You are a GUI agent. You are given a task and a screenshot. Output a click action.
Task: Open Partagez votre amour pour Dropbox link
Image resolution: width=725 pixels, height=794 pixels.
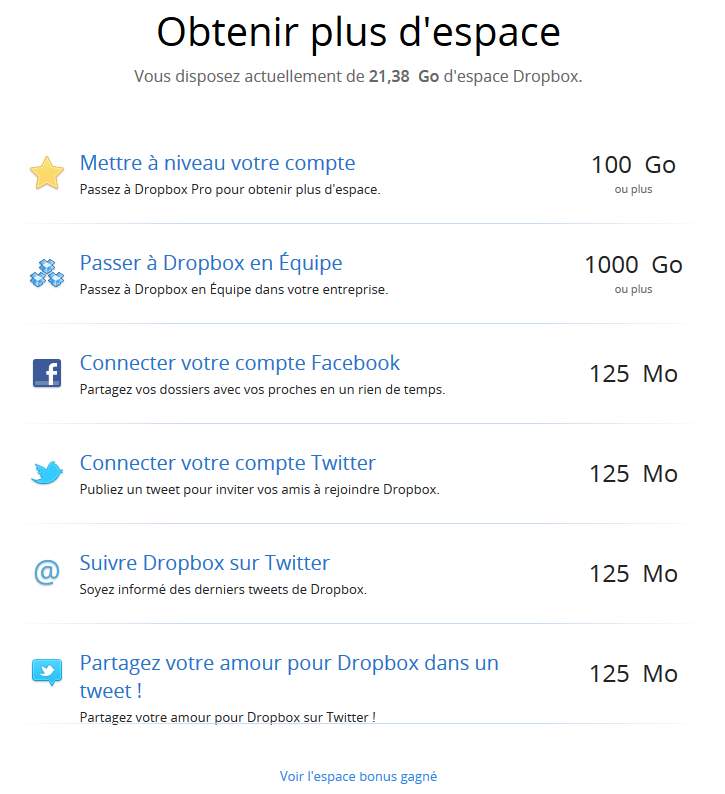click(289, 677)
